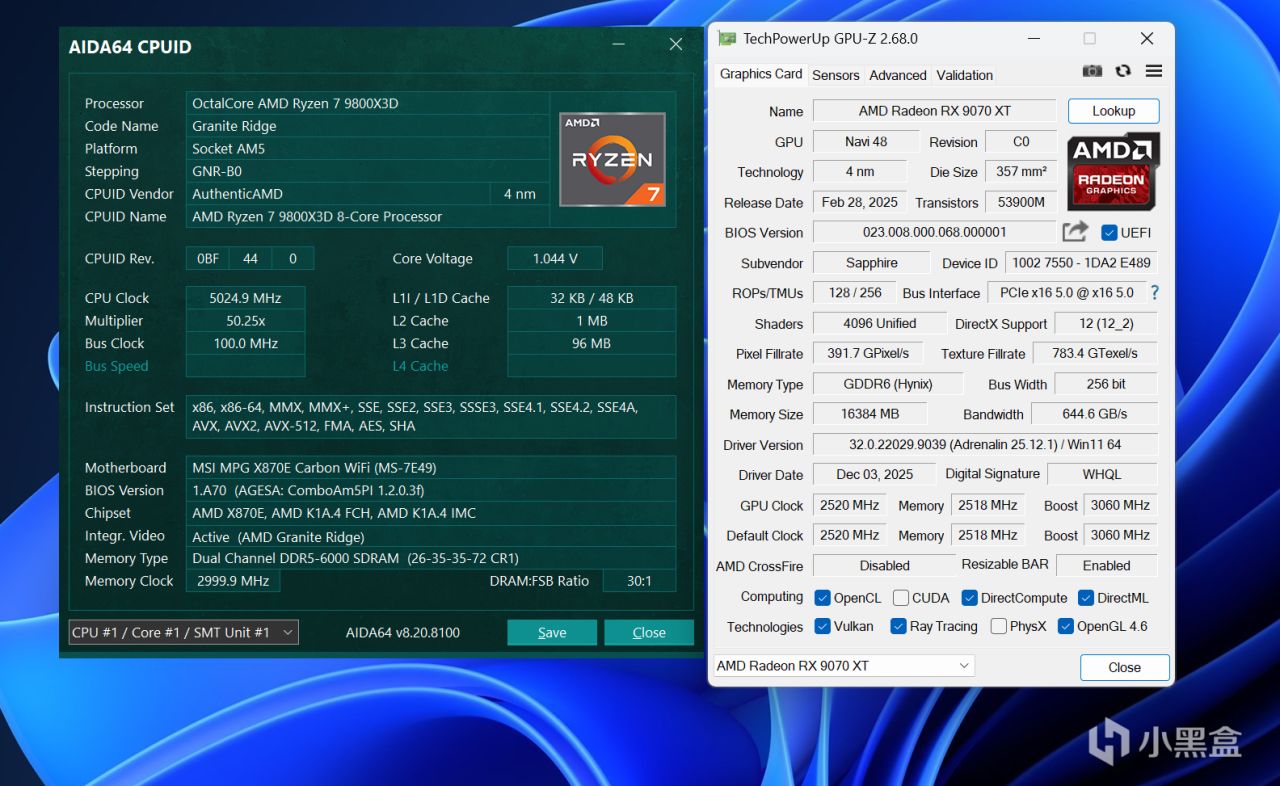Click the Core Voltage value 1.044 V

(555, 258)
